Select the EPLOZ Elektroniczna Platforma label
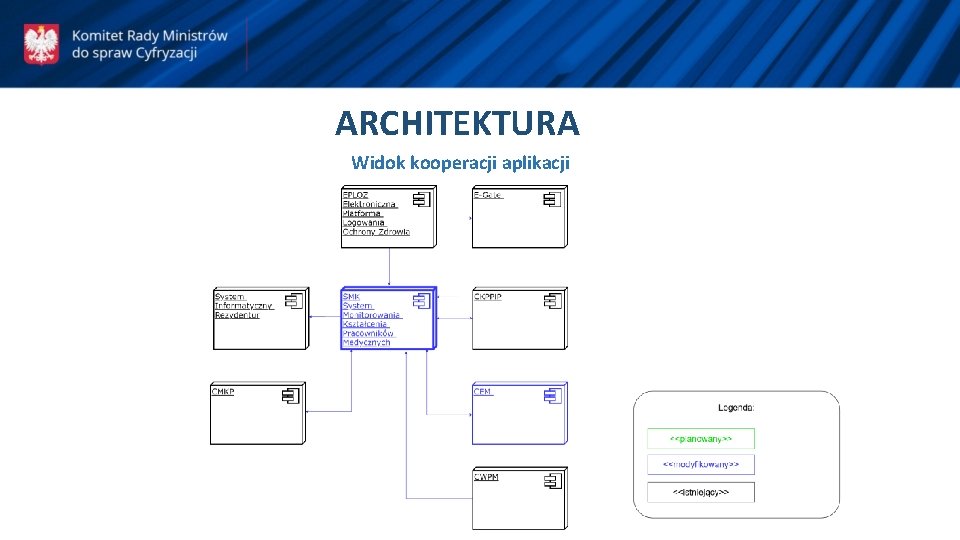 tap(376, 213)
